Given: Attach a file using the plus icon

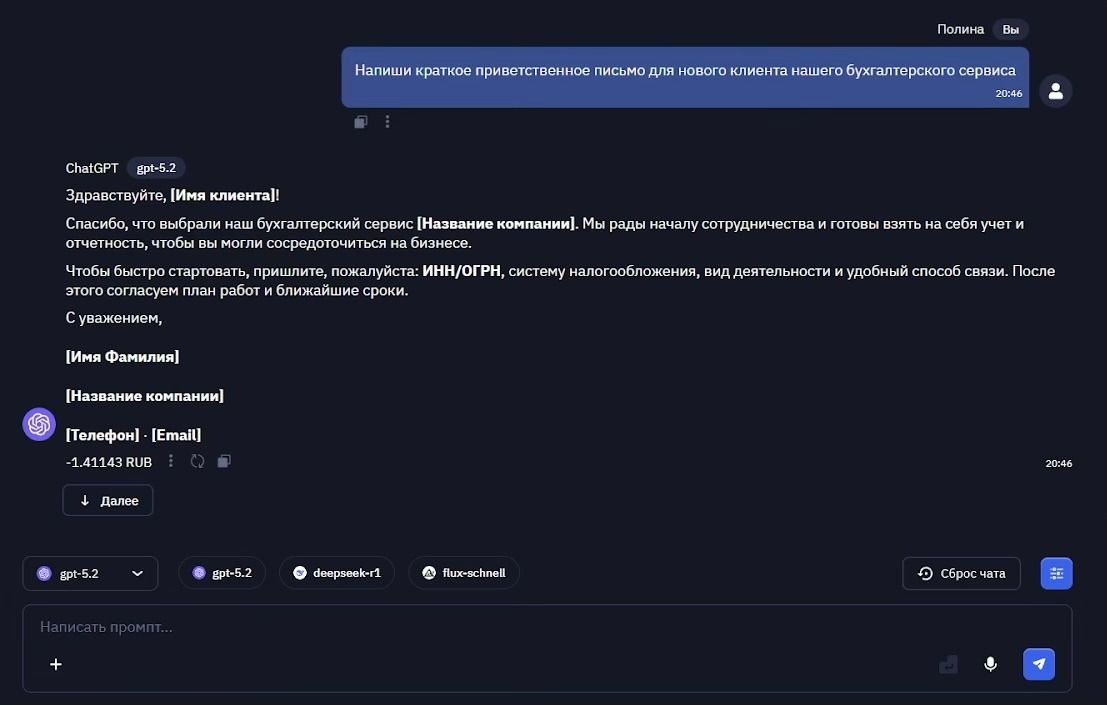Looking at the screenshot, I should click(x=56, y=663).
